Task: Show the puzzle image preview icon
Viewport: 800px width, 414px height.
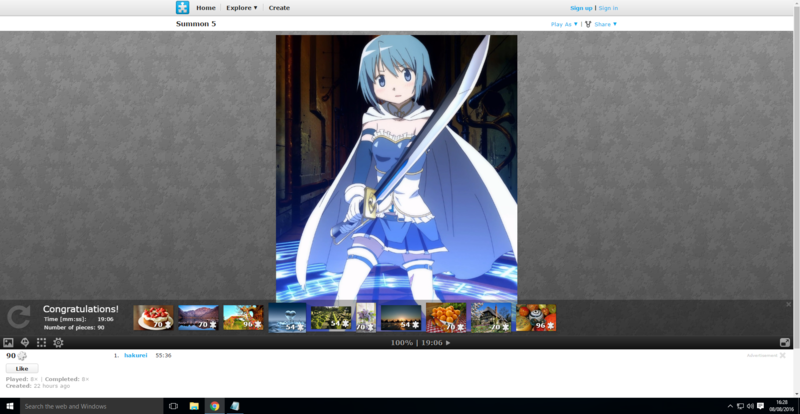Action: pyautogui.click(x=8, y=343)
